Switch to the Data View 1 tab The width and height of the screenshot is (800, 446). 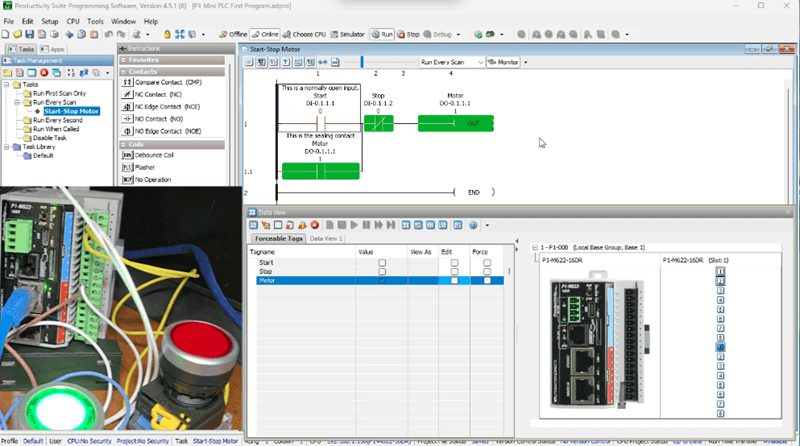tap(326, 238)
